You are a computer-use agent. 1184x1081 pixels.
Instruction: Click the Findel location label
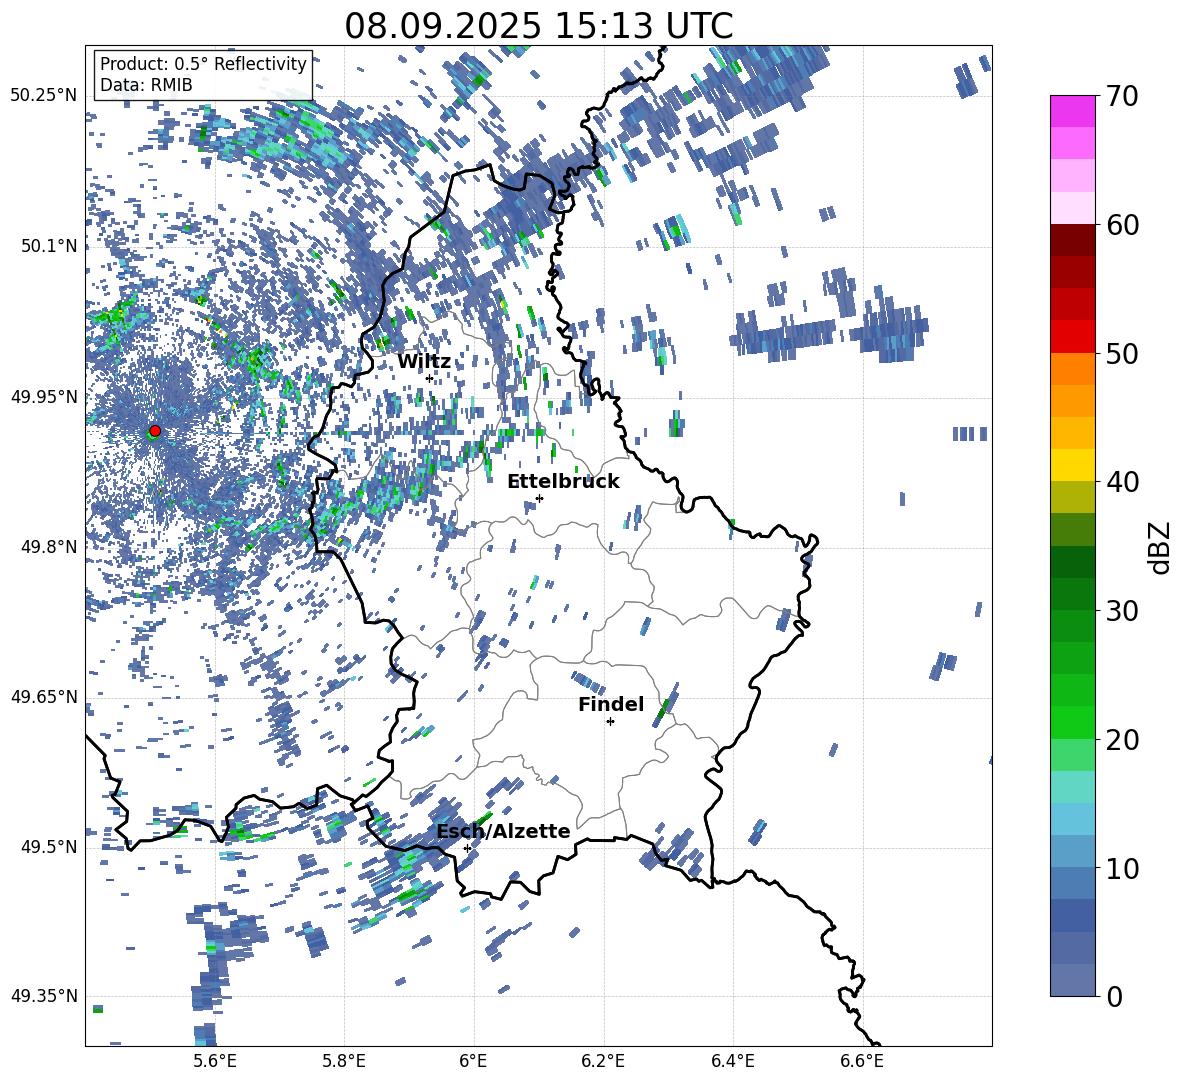(611, 704)
